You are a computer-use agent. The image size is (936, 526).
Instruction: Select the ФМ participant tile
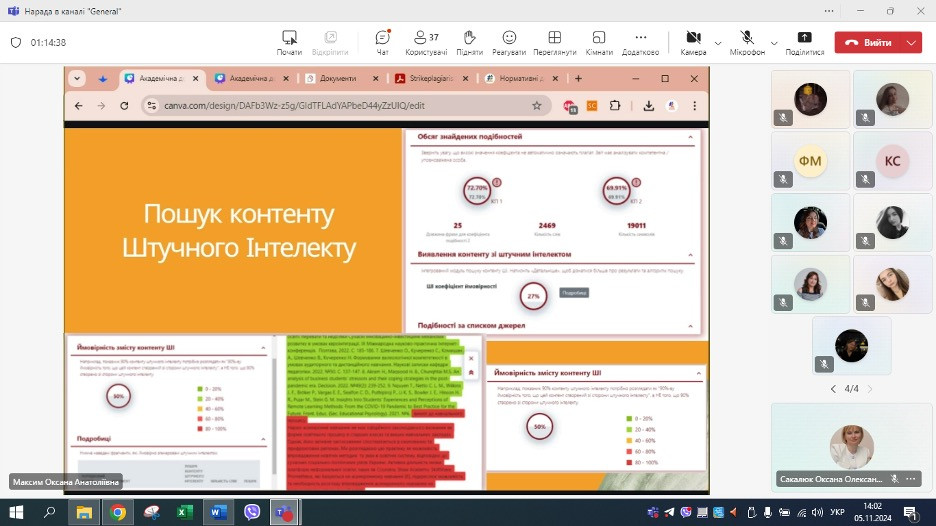click(x=810, y=161)
